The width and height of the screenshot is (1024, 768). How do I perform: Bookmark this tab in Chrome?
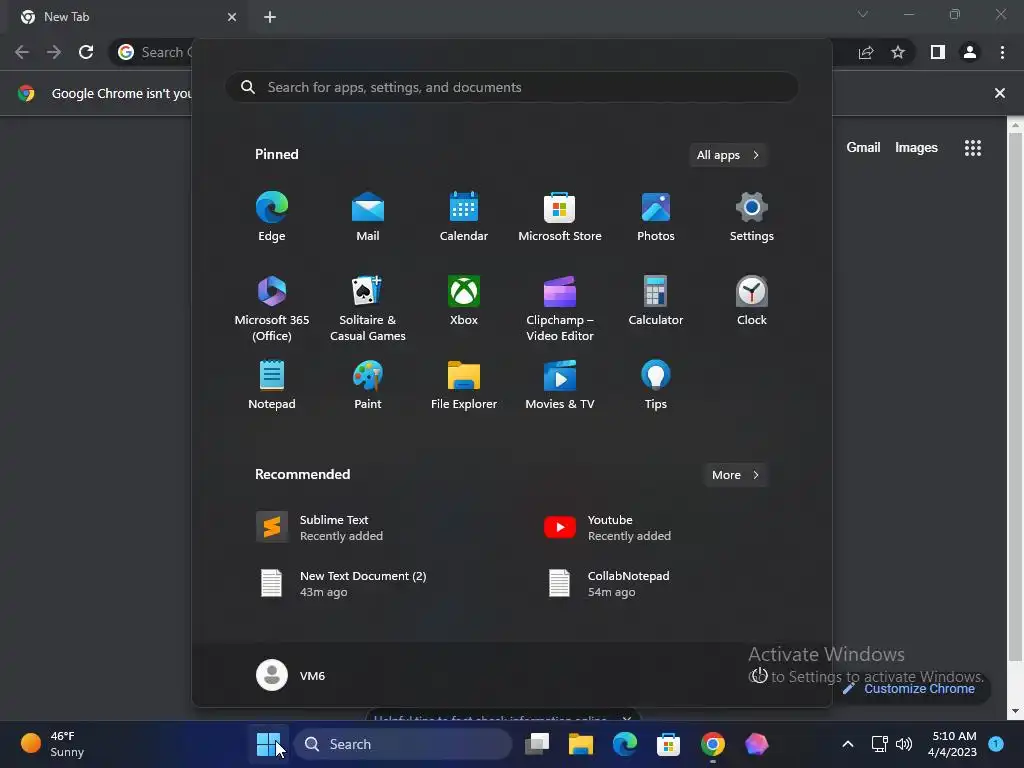[x=898, y=52]
